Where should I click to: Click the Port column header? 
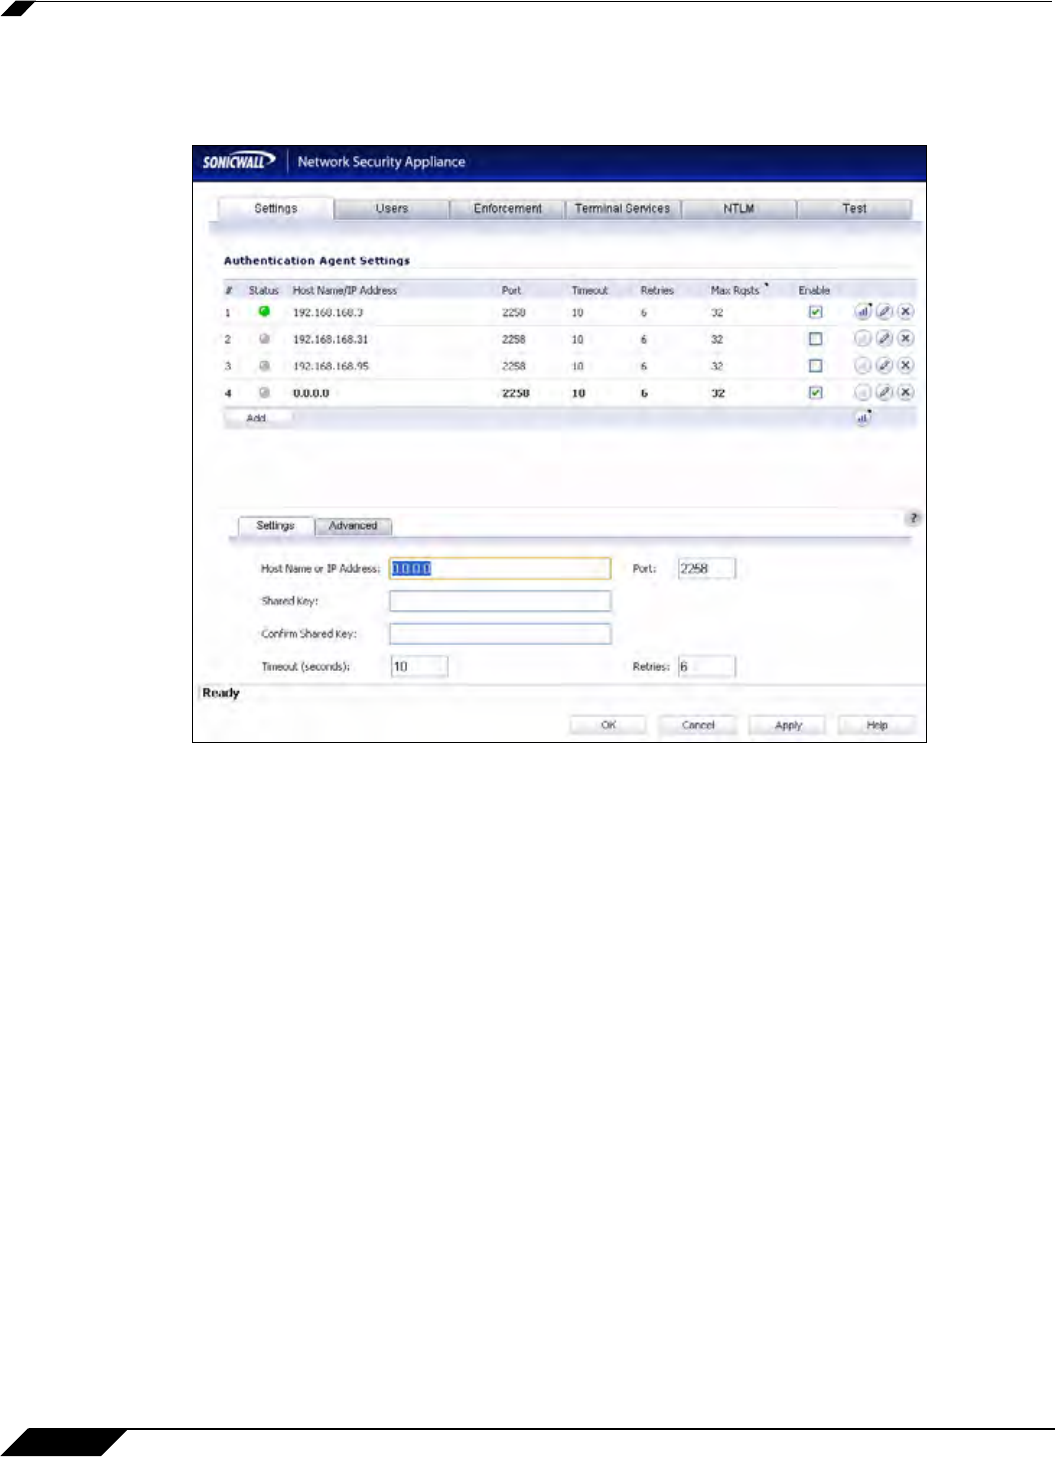click(x=511, y=290)
